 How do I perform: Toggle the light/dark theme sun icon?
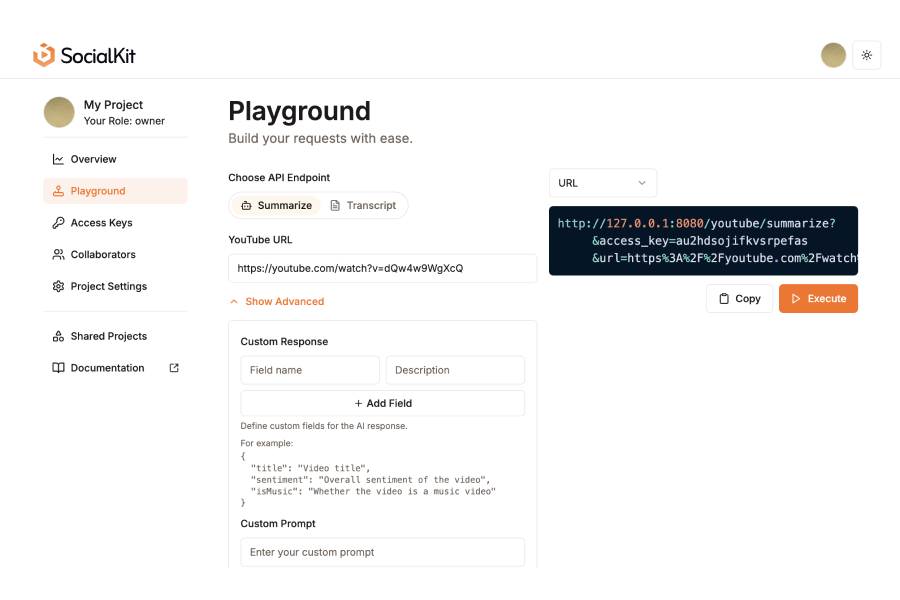[x=866, y=55]
